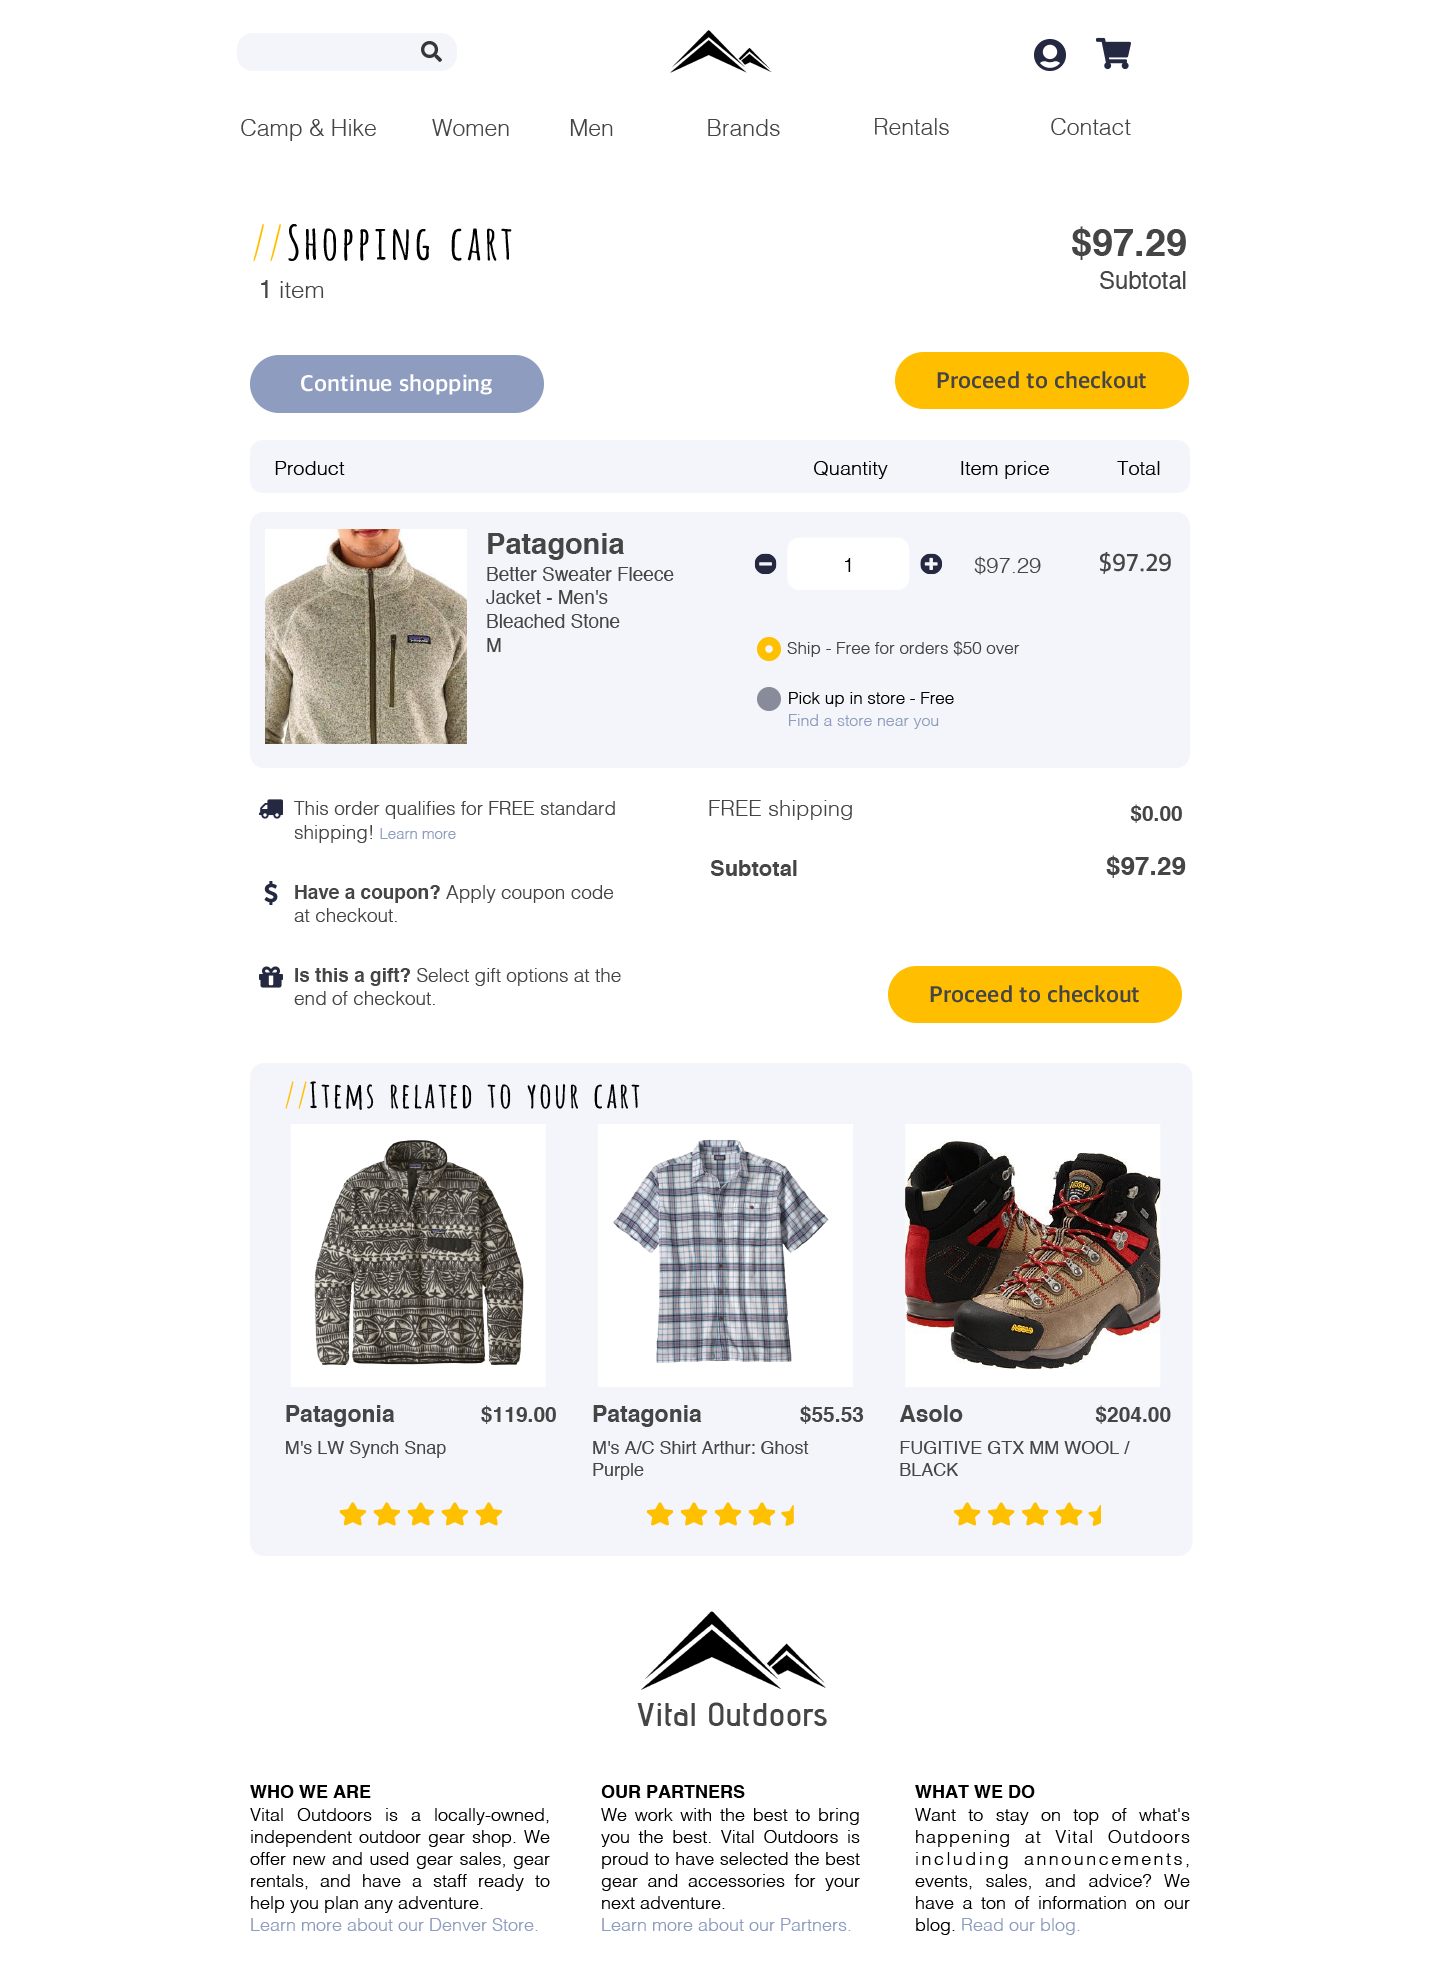Open the Asolo Fugitive GTX boots thumbnail
The width and height of the screenshot is (1440, 1986).
[x=1032, y=1255]
